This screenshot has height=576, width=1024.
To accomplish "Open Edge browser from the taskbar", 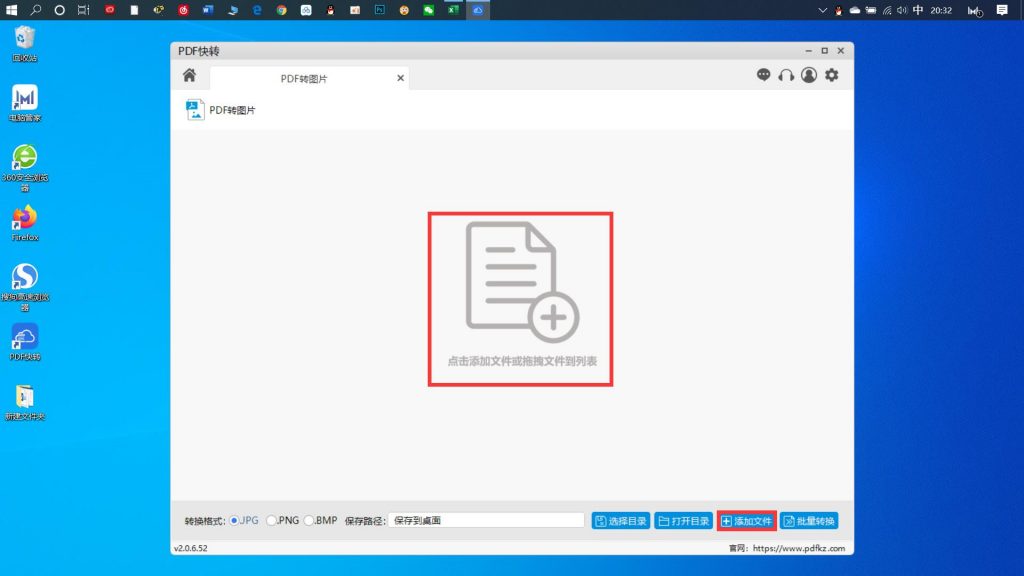I will point(257,10).
